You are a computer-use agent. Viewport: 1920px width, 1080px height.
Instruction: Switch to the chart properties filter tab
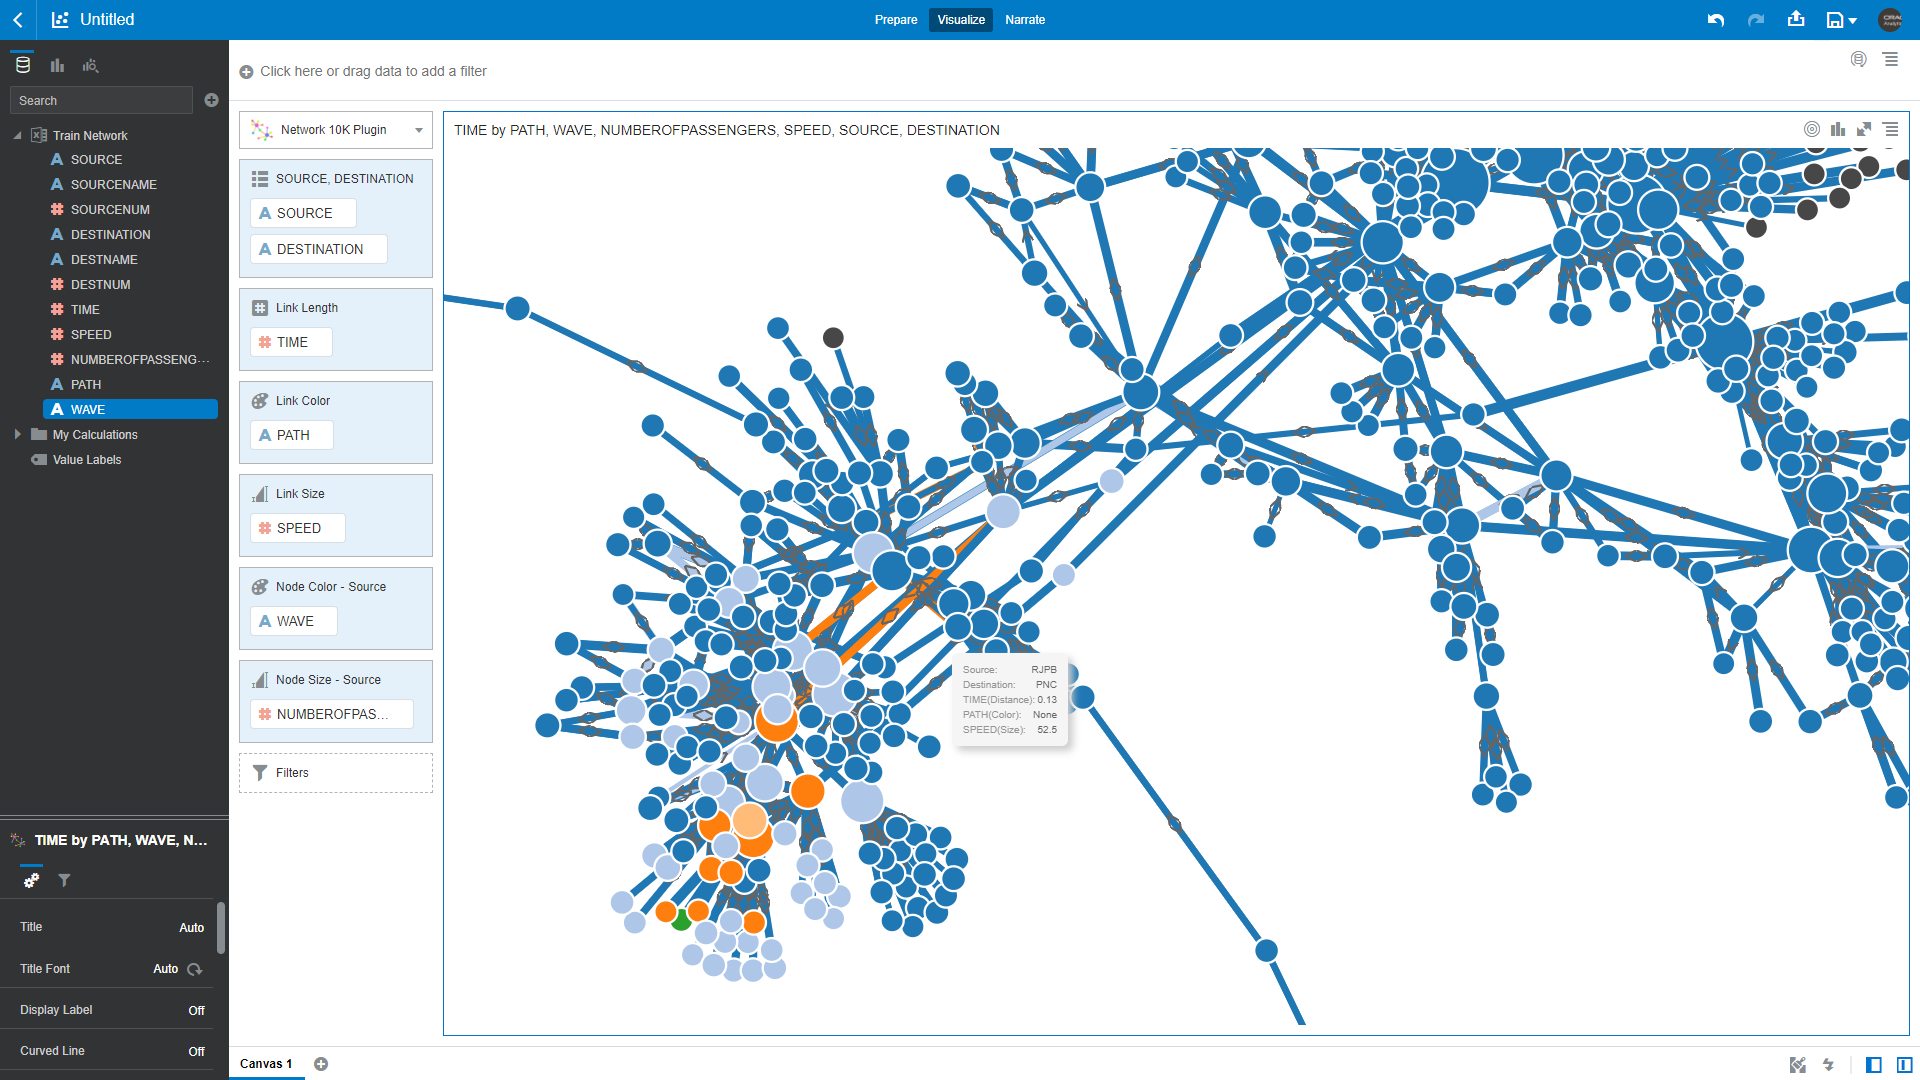coord(64,880)
